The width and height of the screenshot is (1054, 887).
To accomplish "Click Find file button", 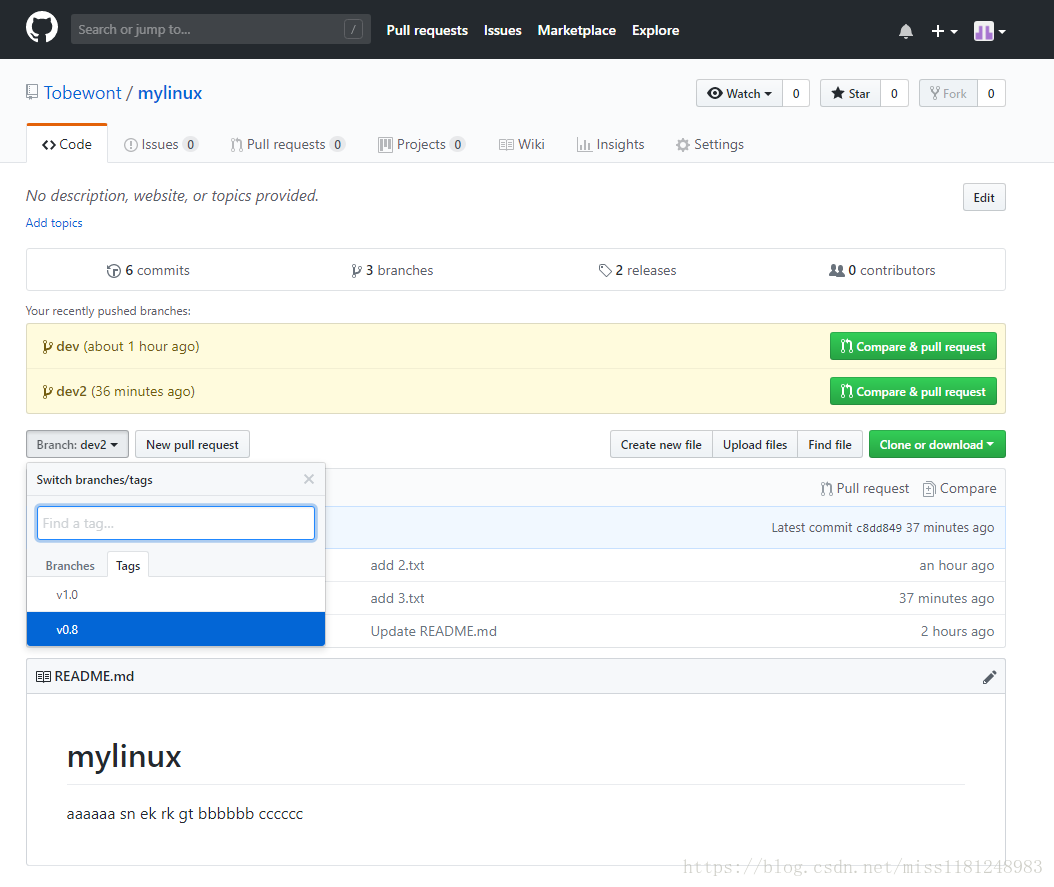I will pos(829,445).
